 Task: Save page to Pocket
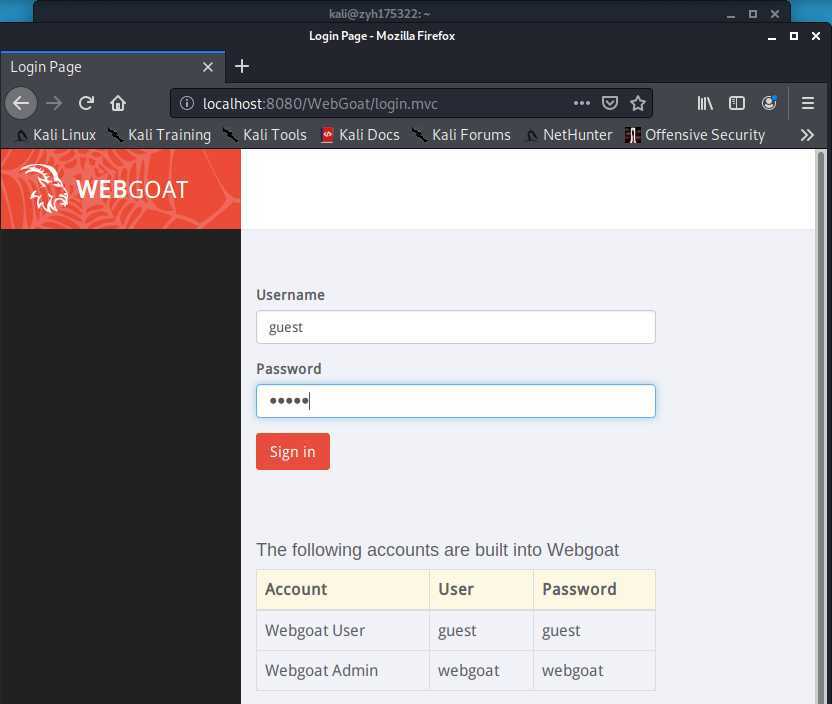click(x=610, y=103)
